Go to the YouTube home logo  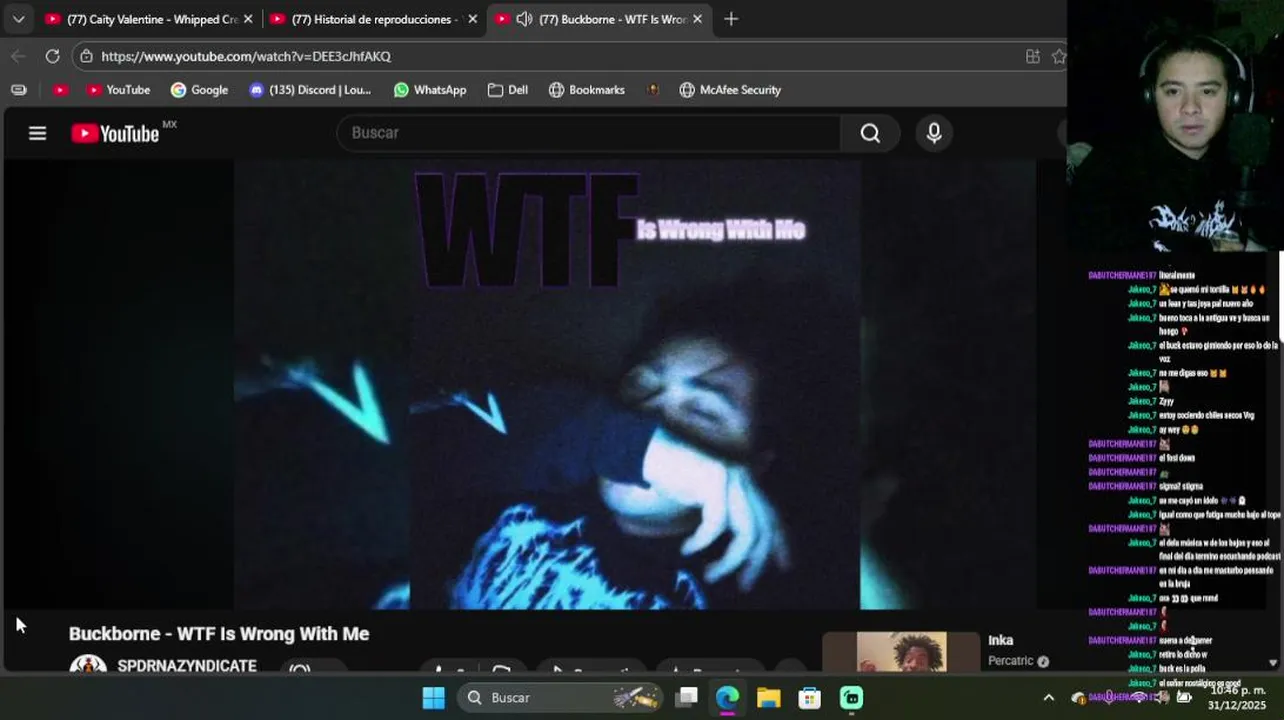point(115,133)
